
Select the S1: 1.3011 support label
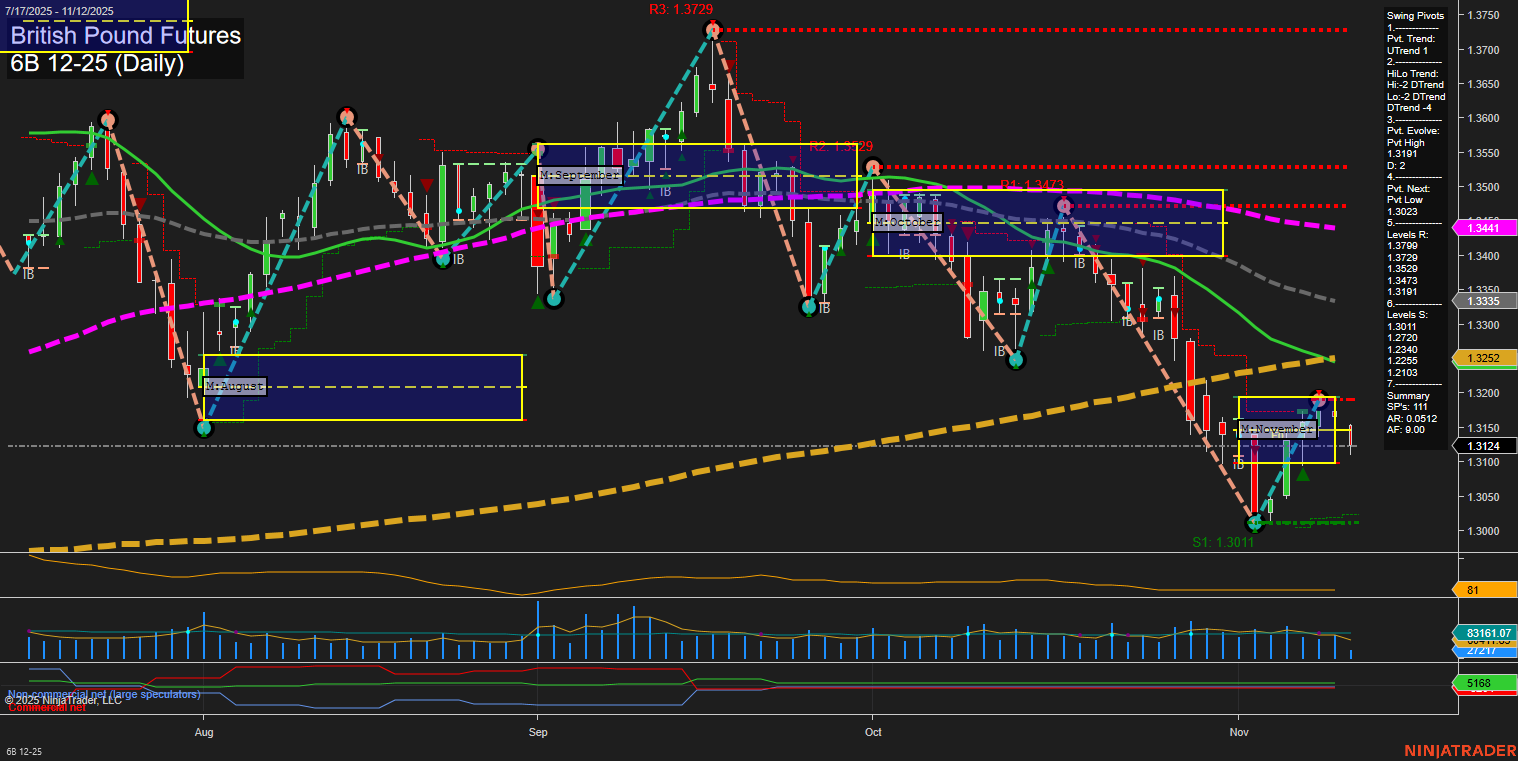(x=1223, y=542)
